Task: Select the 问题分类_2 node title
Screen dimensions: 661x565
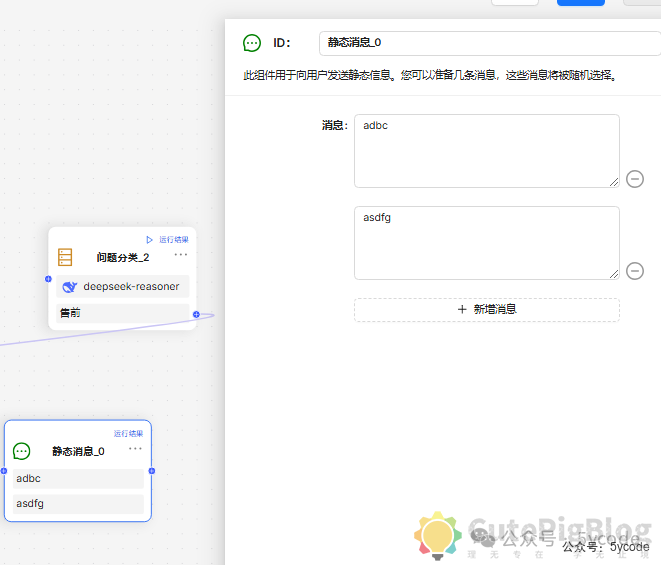Action: pos(123,257)
